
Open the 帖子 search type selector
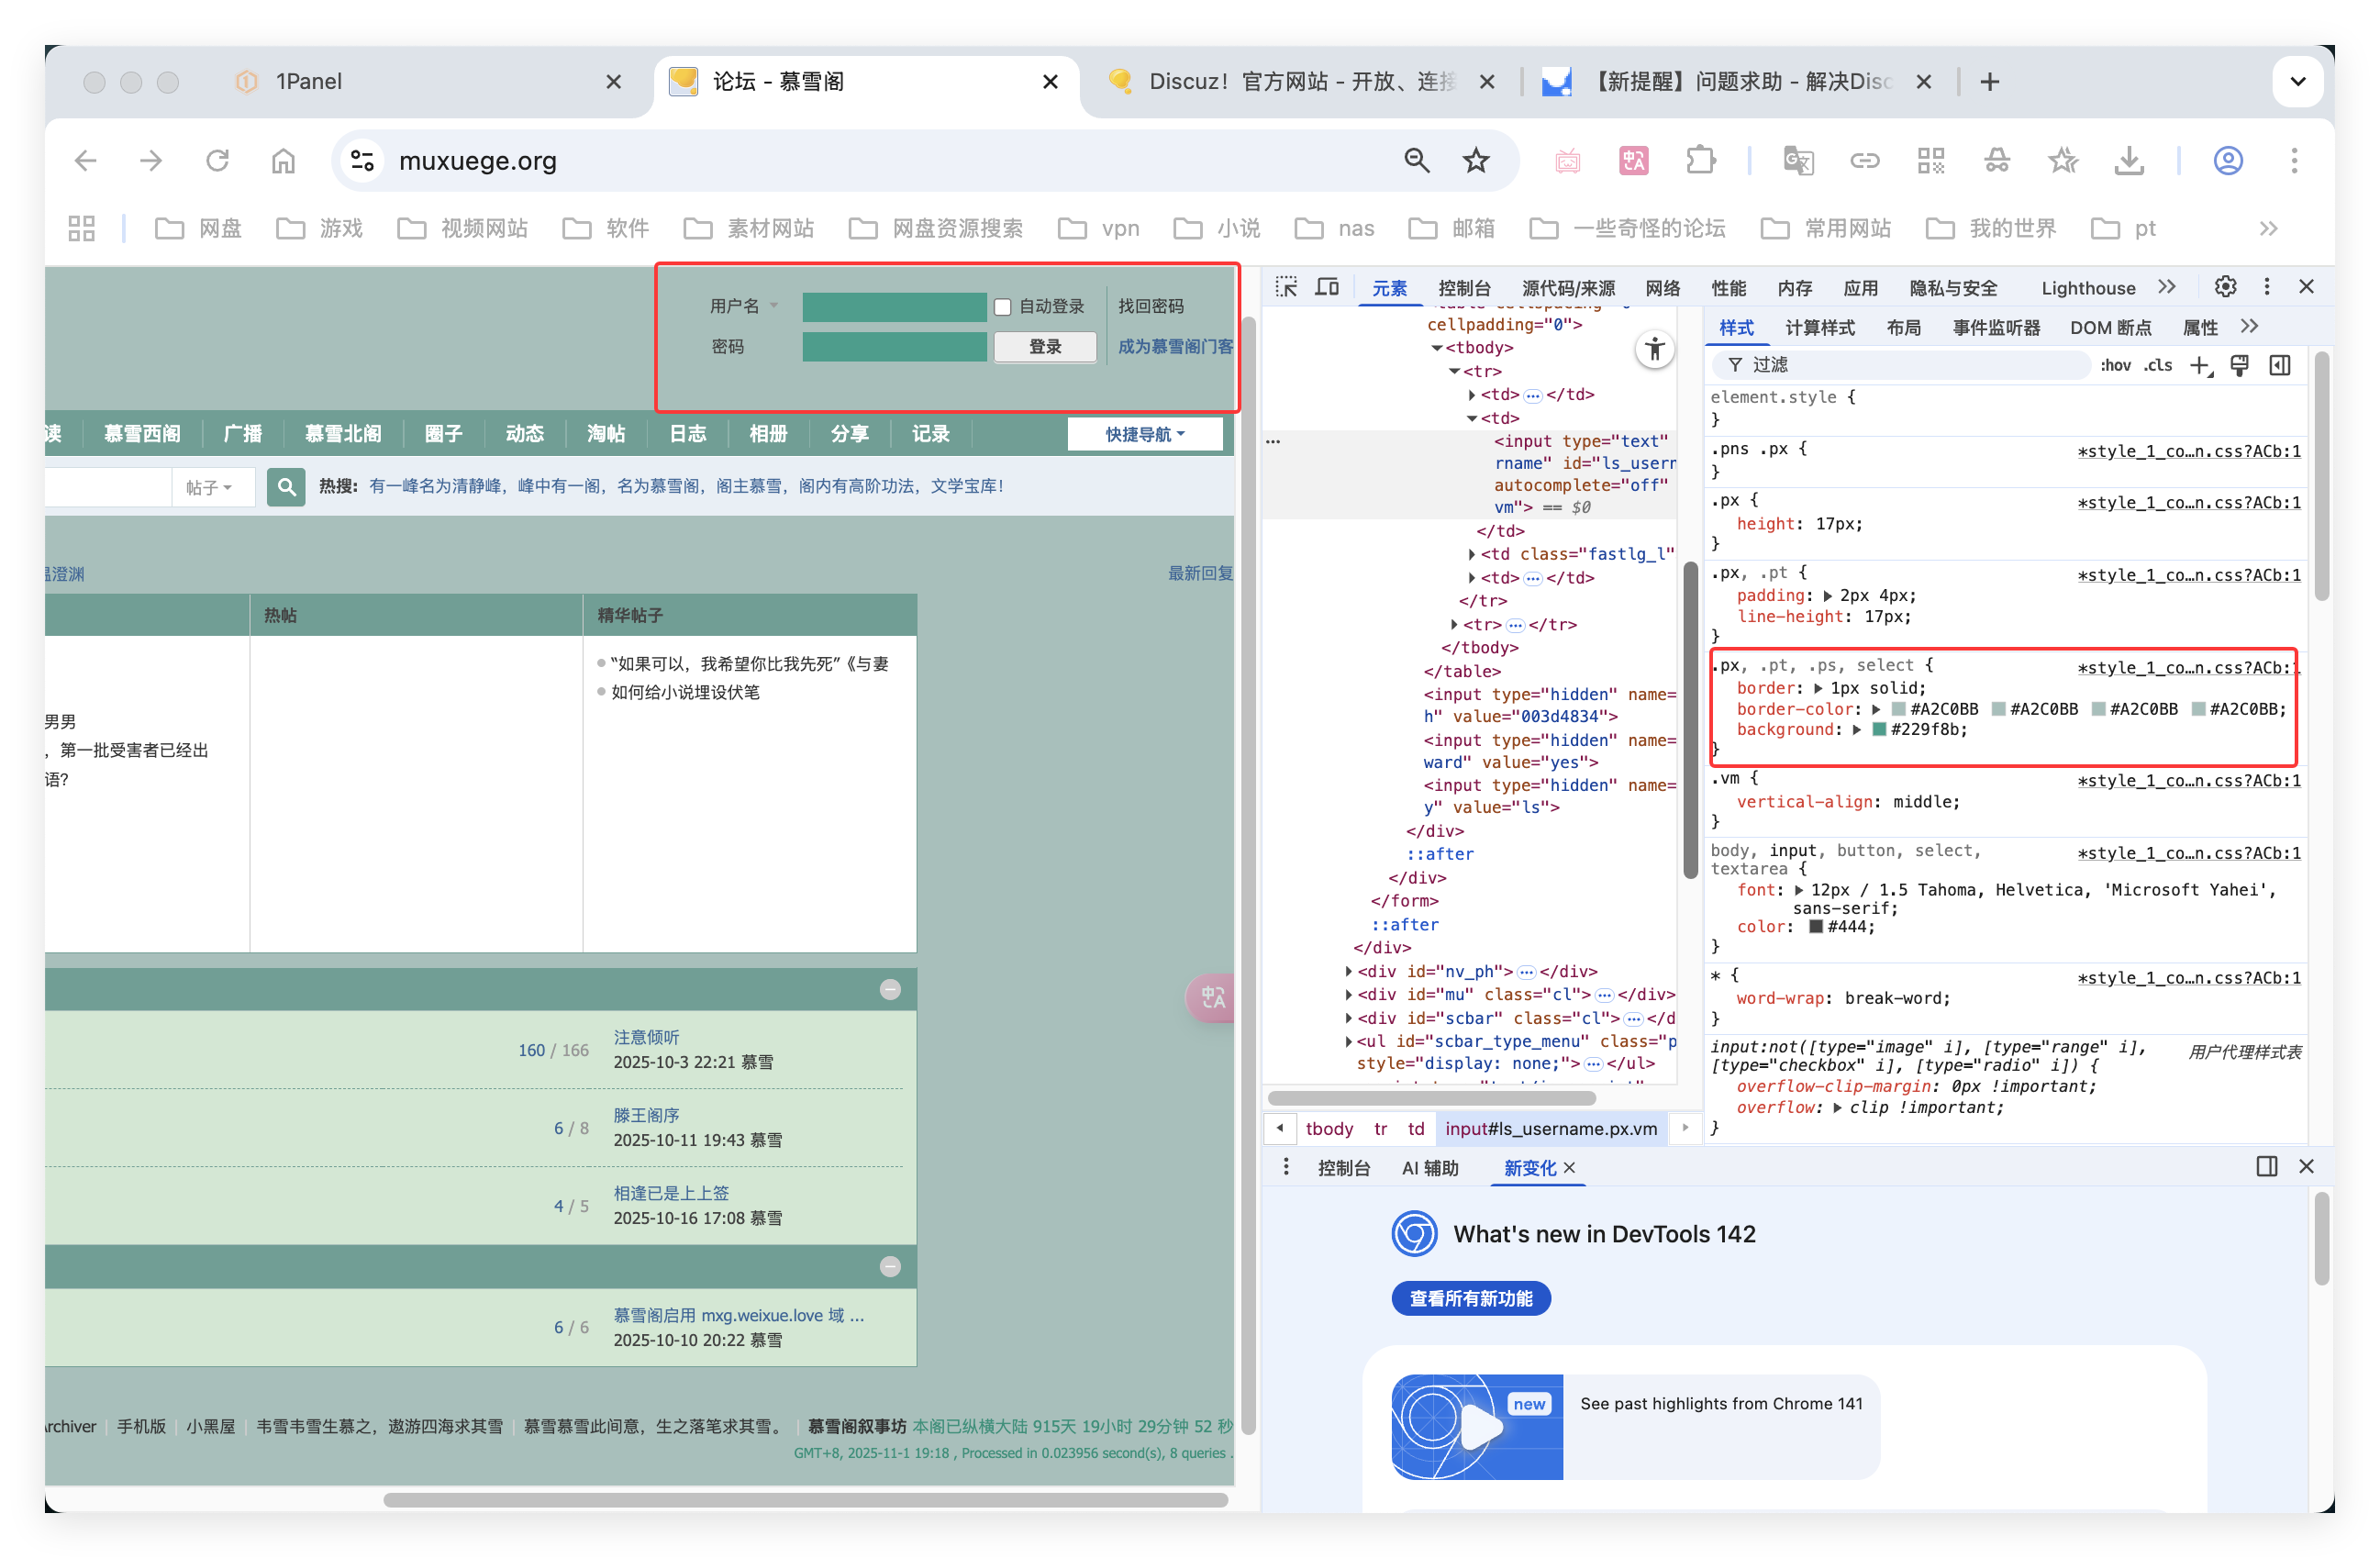(x=212, y=487)
